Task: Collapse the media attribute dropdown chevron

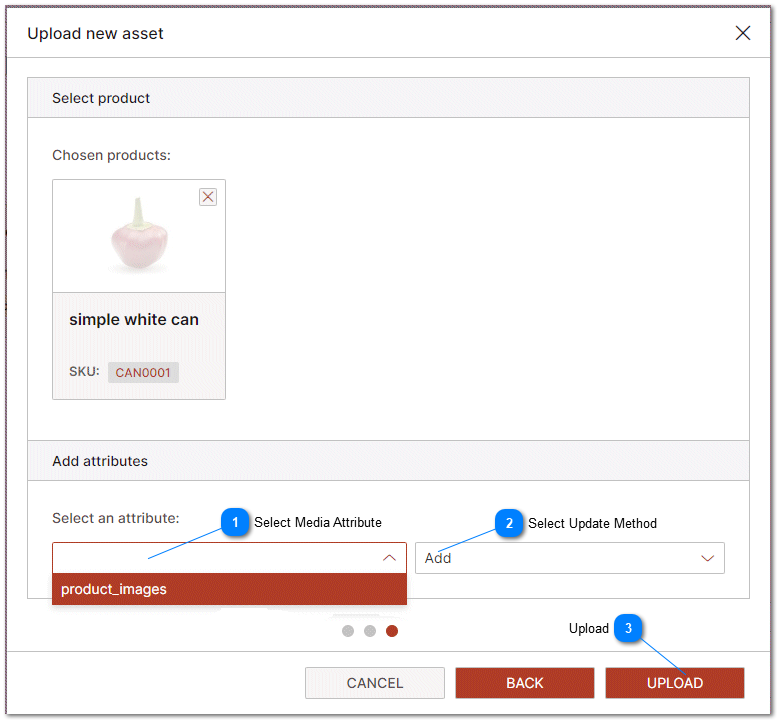Action: [390, 558]
